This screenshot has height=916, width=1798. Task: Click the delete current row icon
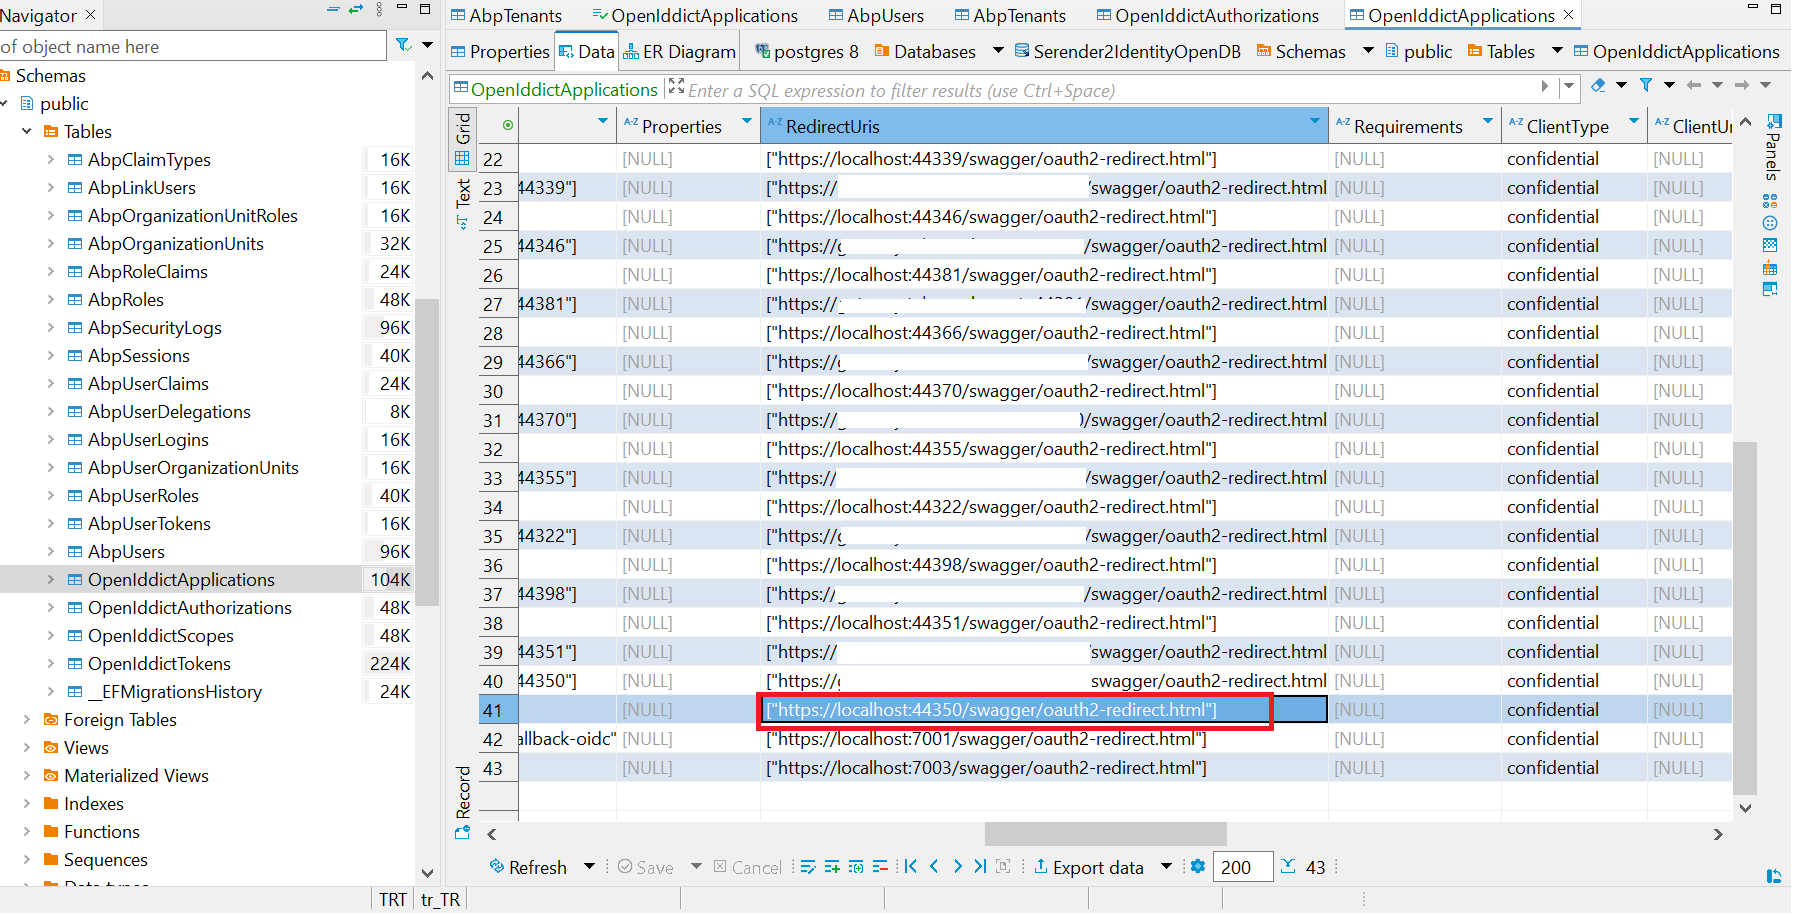(x=880, y=867)
